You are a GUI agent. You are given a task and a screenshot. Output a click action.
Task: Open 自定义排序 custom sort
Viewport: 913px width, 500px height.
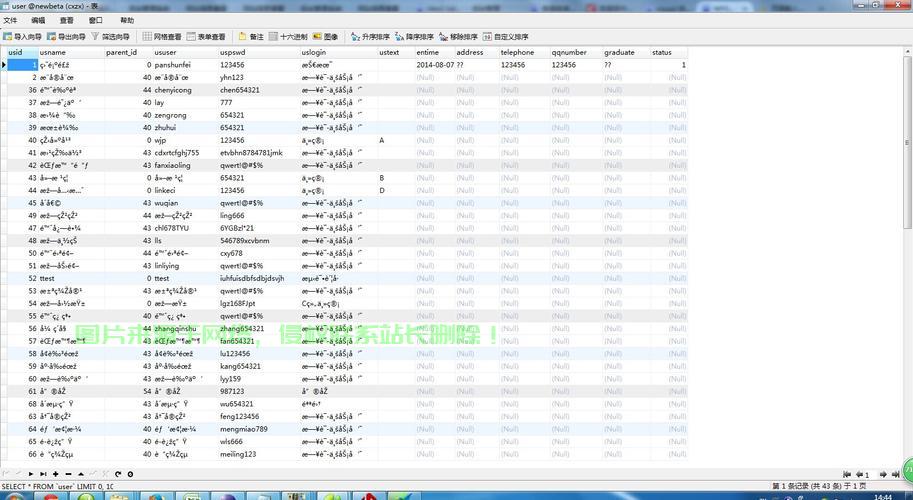(x=505, y=37)
